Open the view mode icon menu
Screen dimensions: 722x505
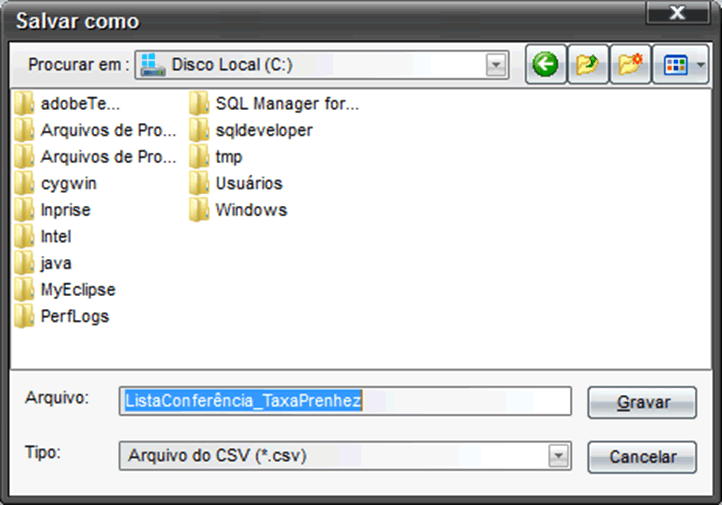[x=675, y=64]
